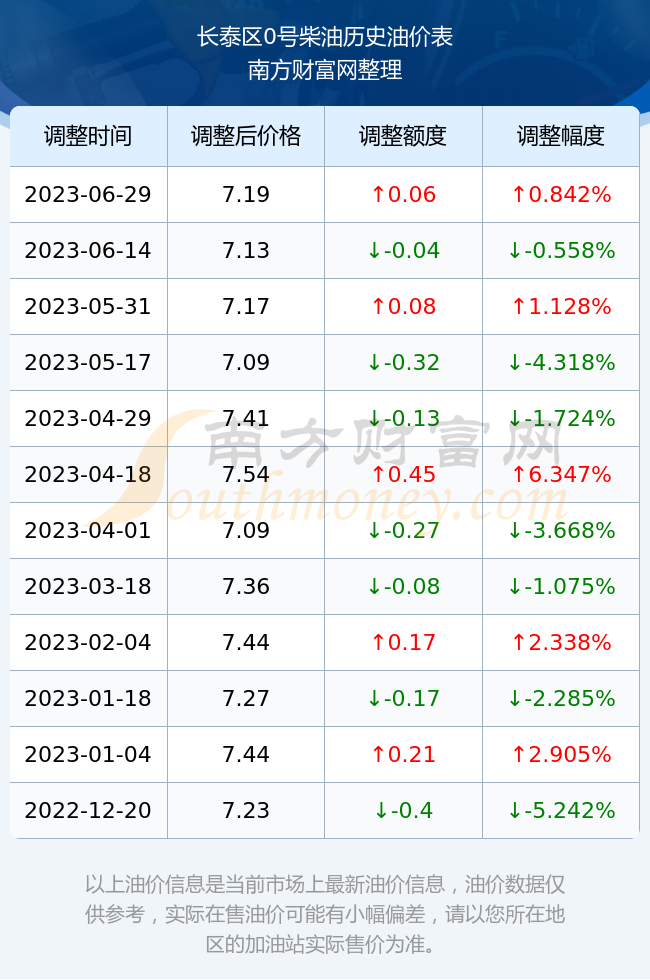
Task: Click the 7.54 price on 2023-04-18 row
Action: pos(246,474)
